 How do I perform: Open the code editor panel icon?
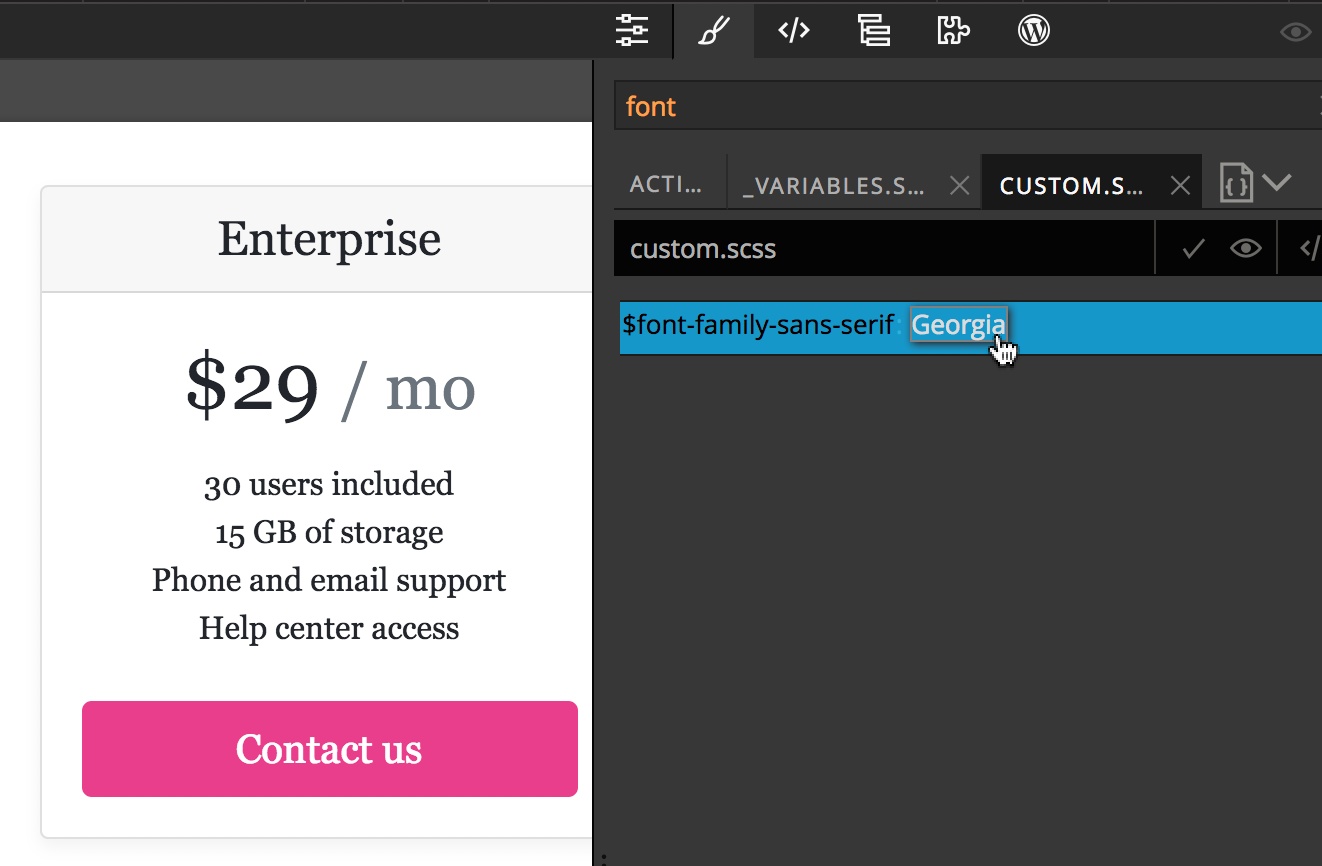(794, 31)
